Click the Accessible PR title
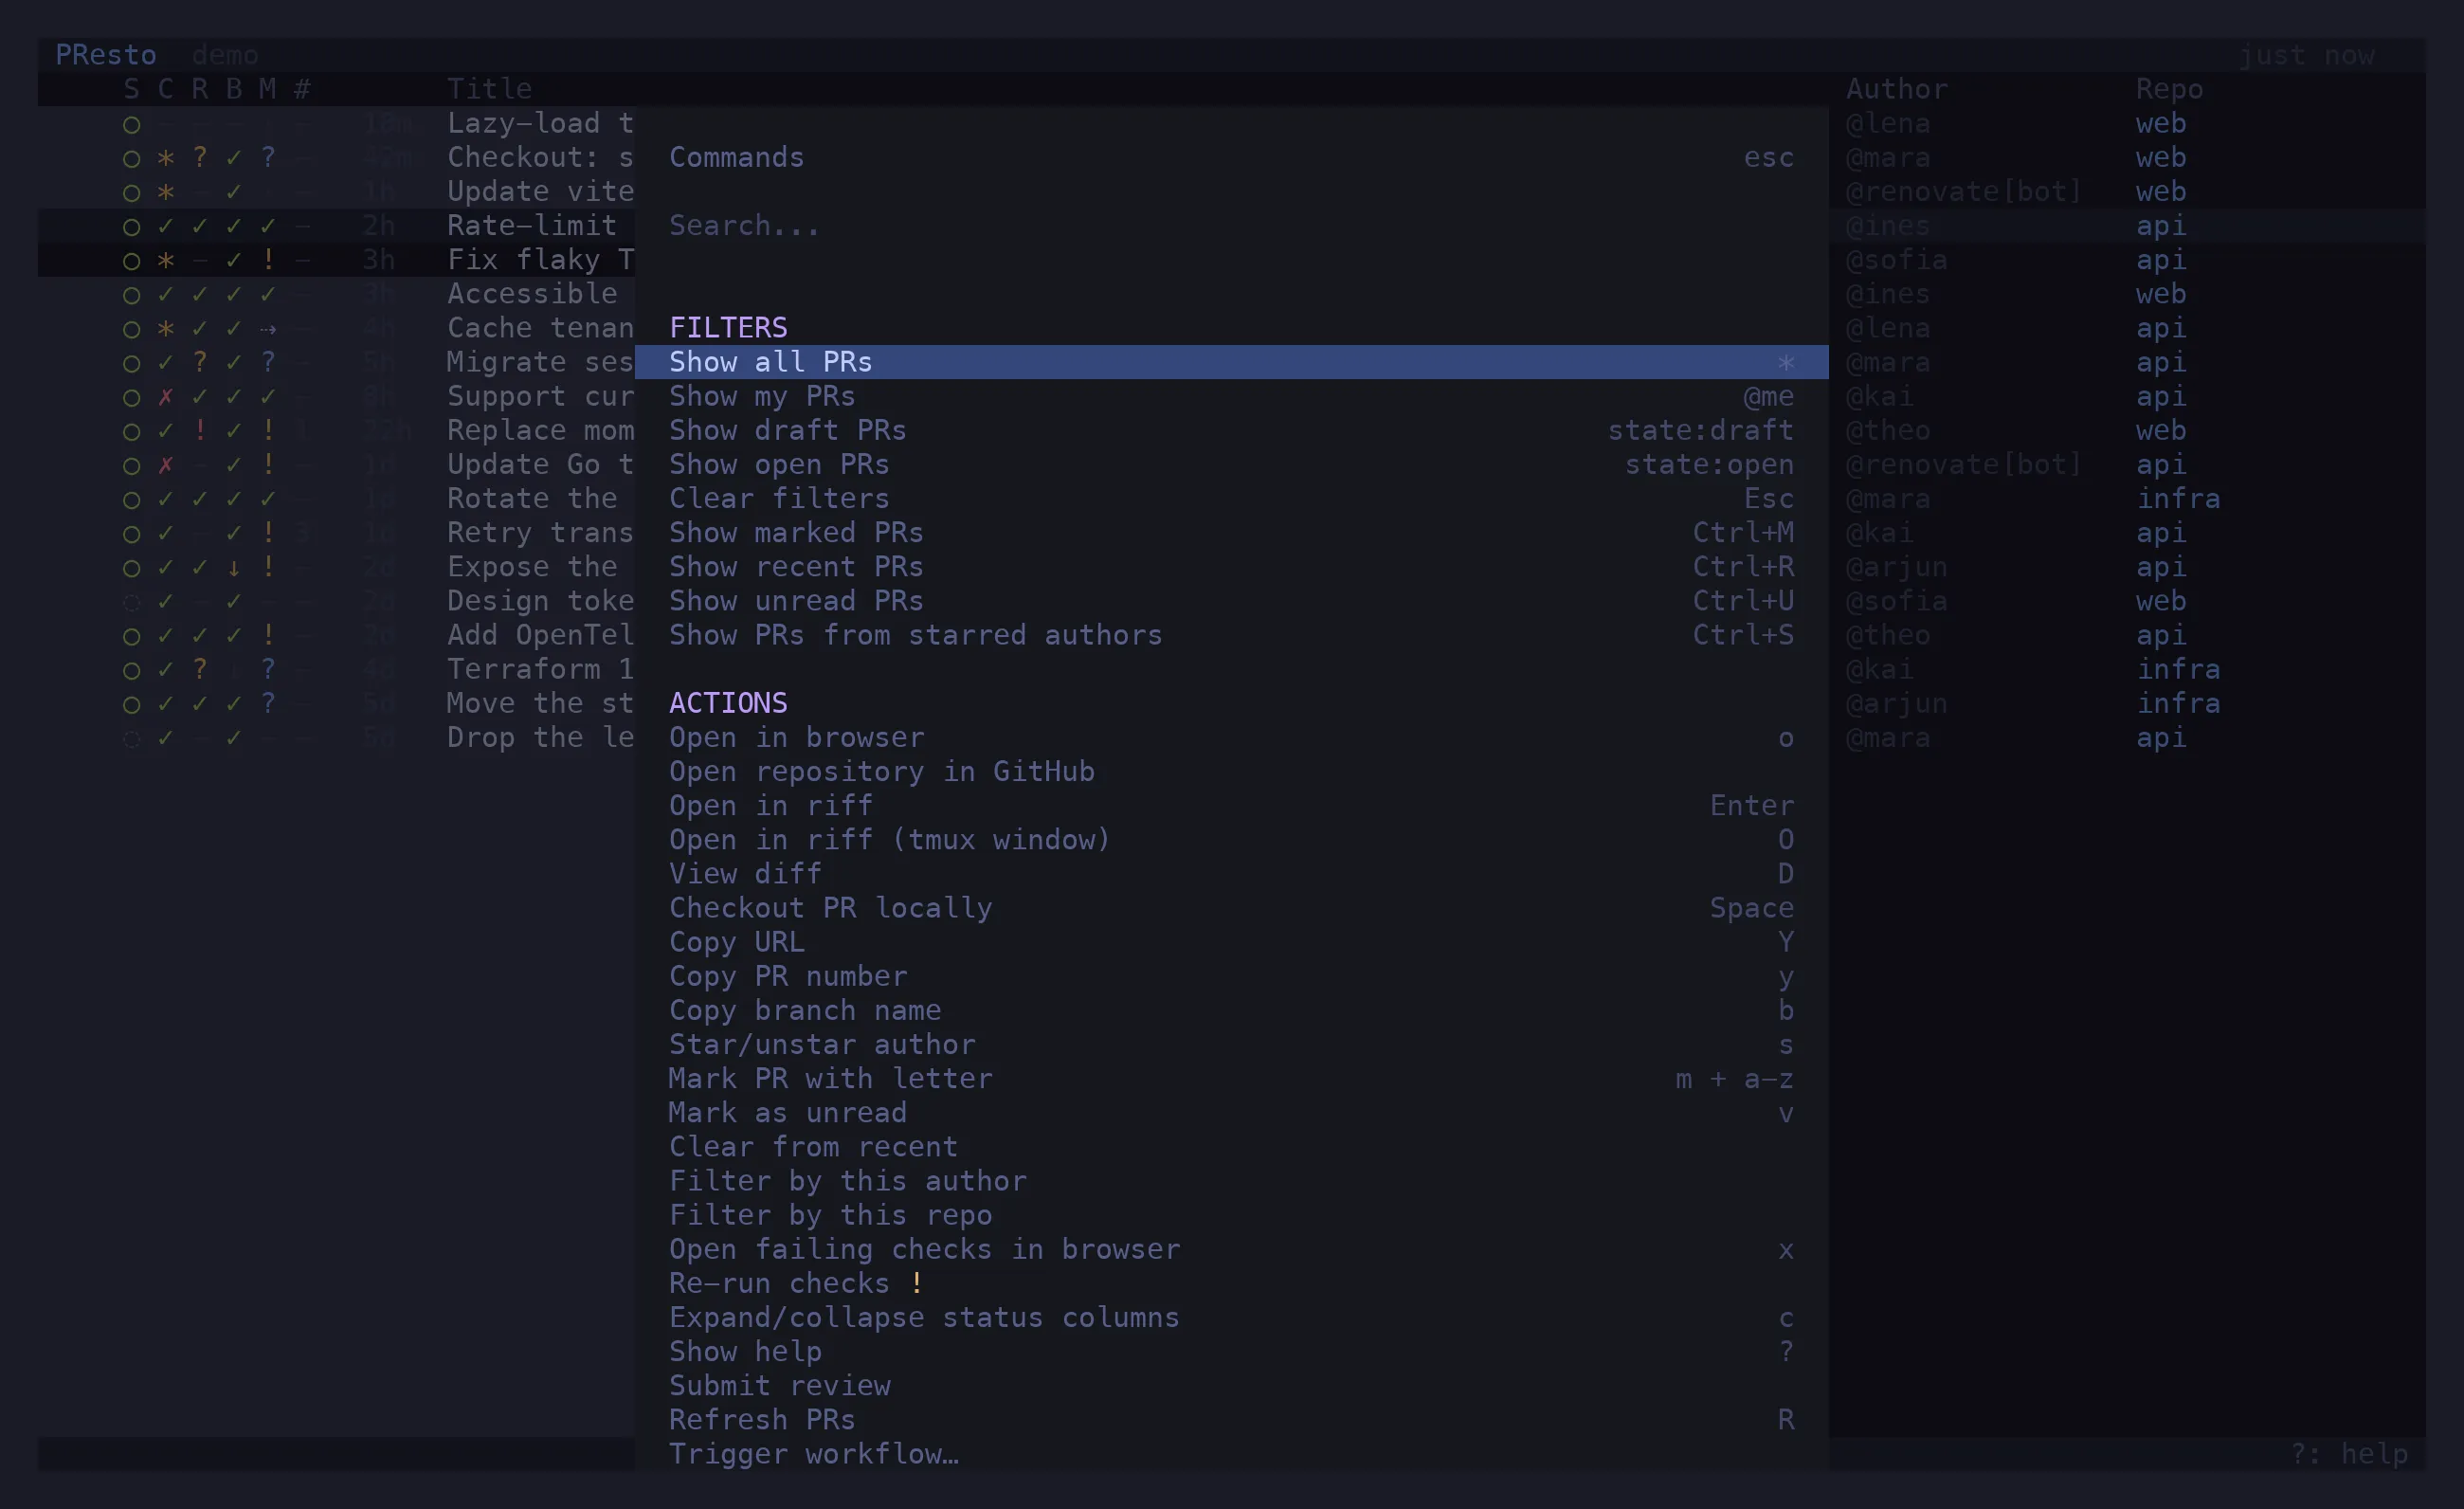This screenshot has height=1509, width=2464. [x=532, y=294]
